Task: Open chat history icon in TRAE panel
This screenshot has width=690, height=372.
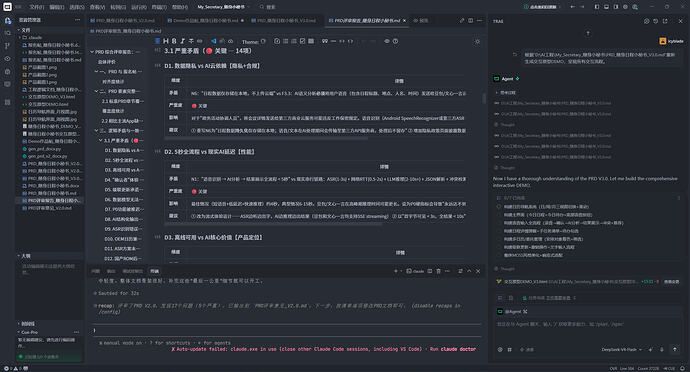Action: (x=656, y=21)
